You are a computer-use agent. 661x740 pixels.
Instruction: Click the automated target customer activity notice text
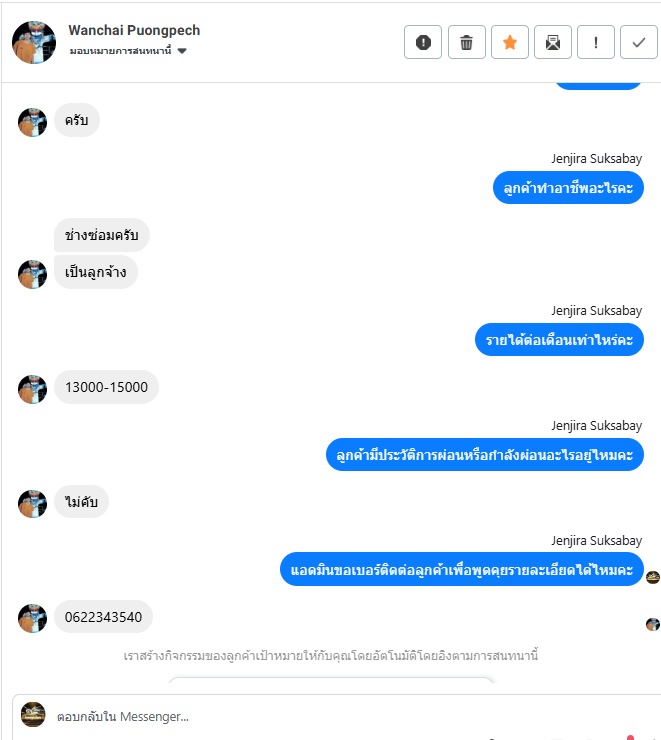click(x=331, y=656)
